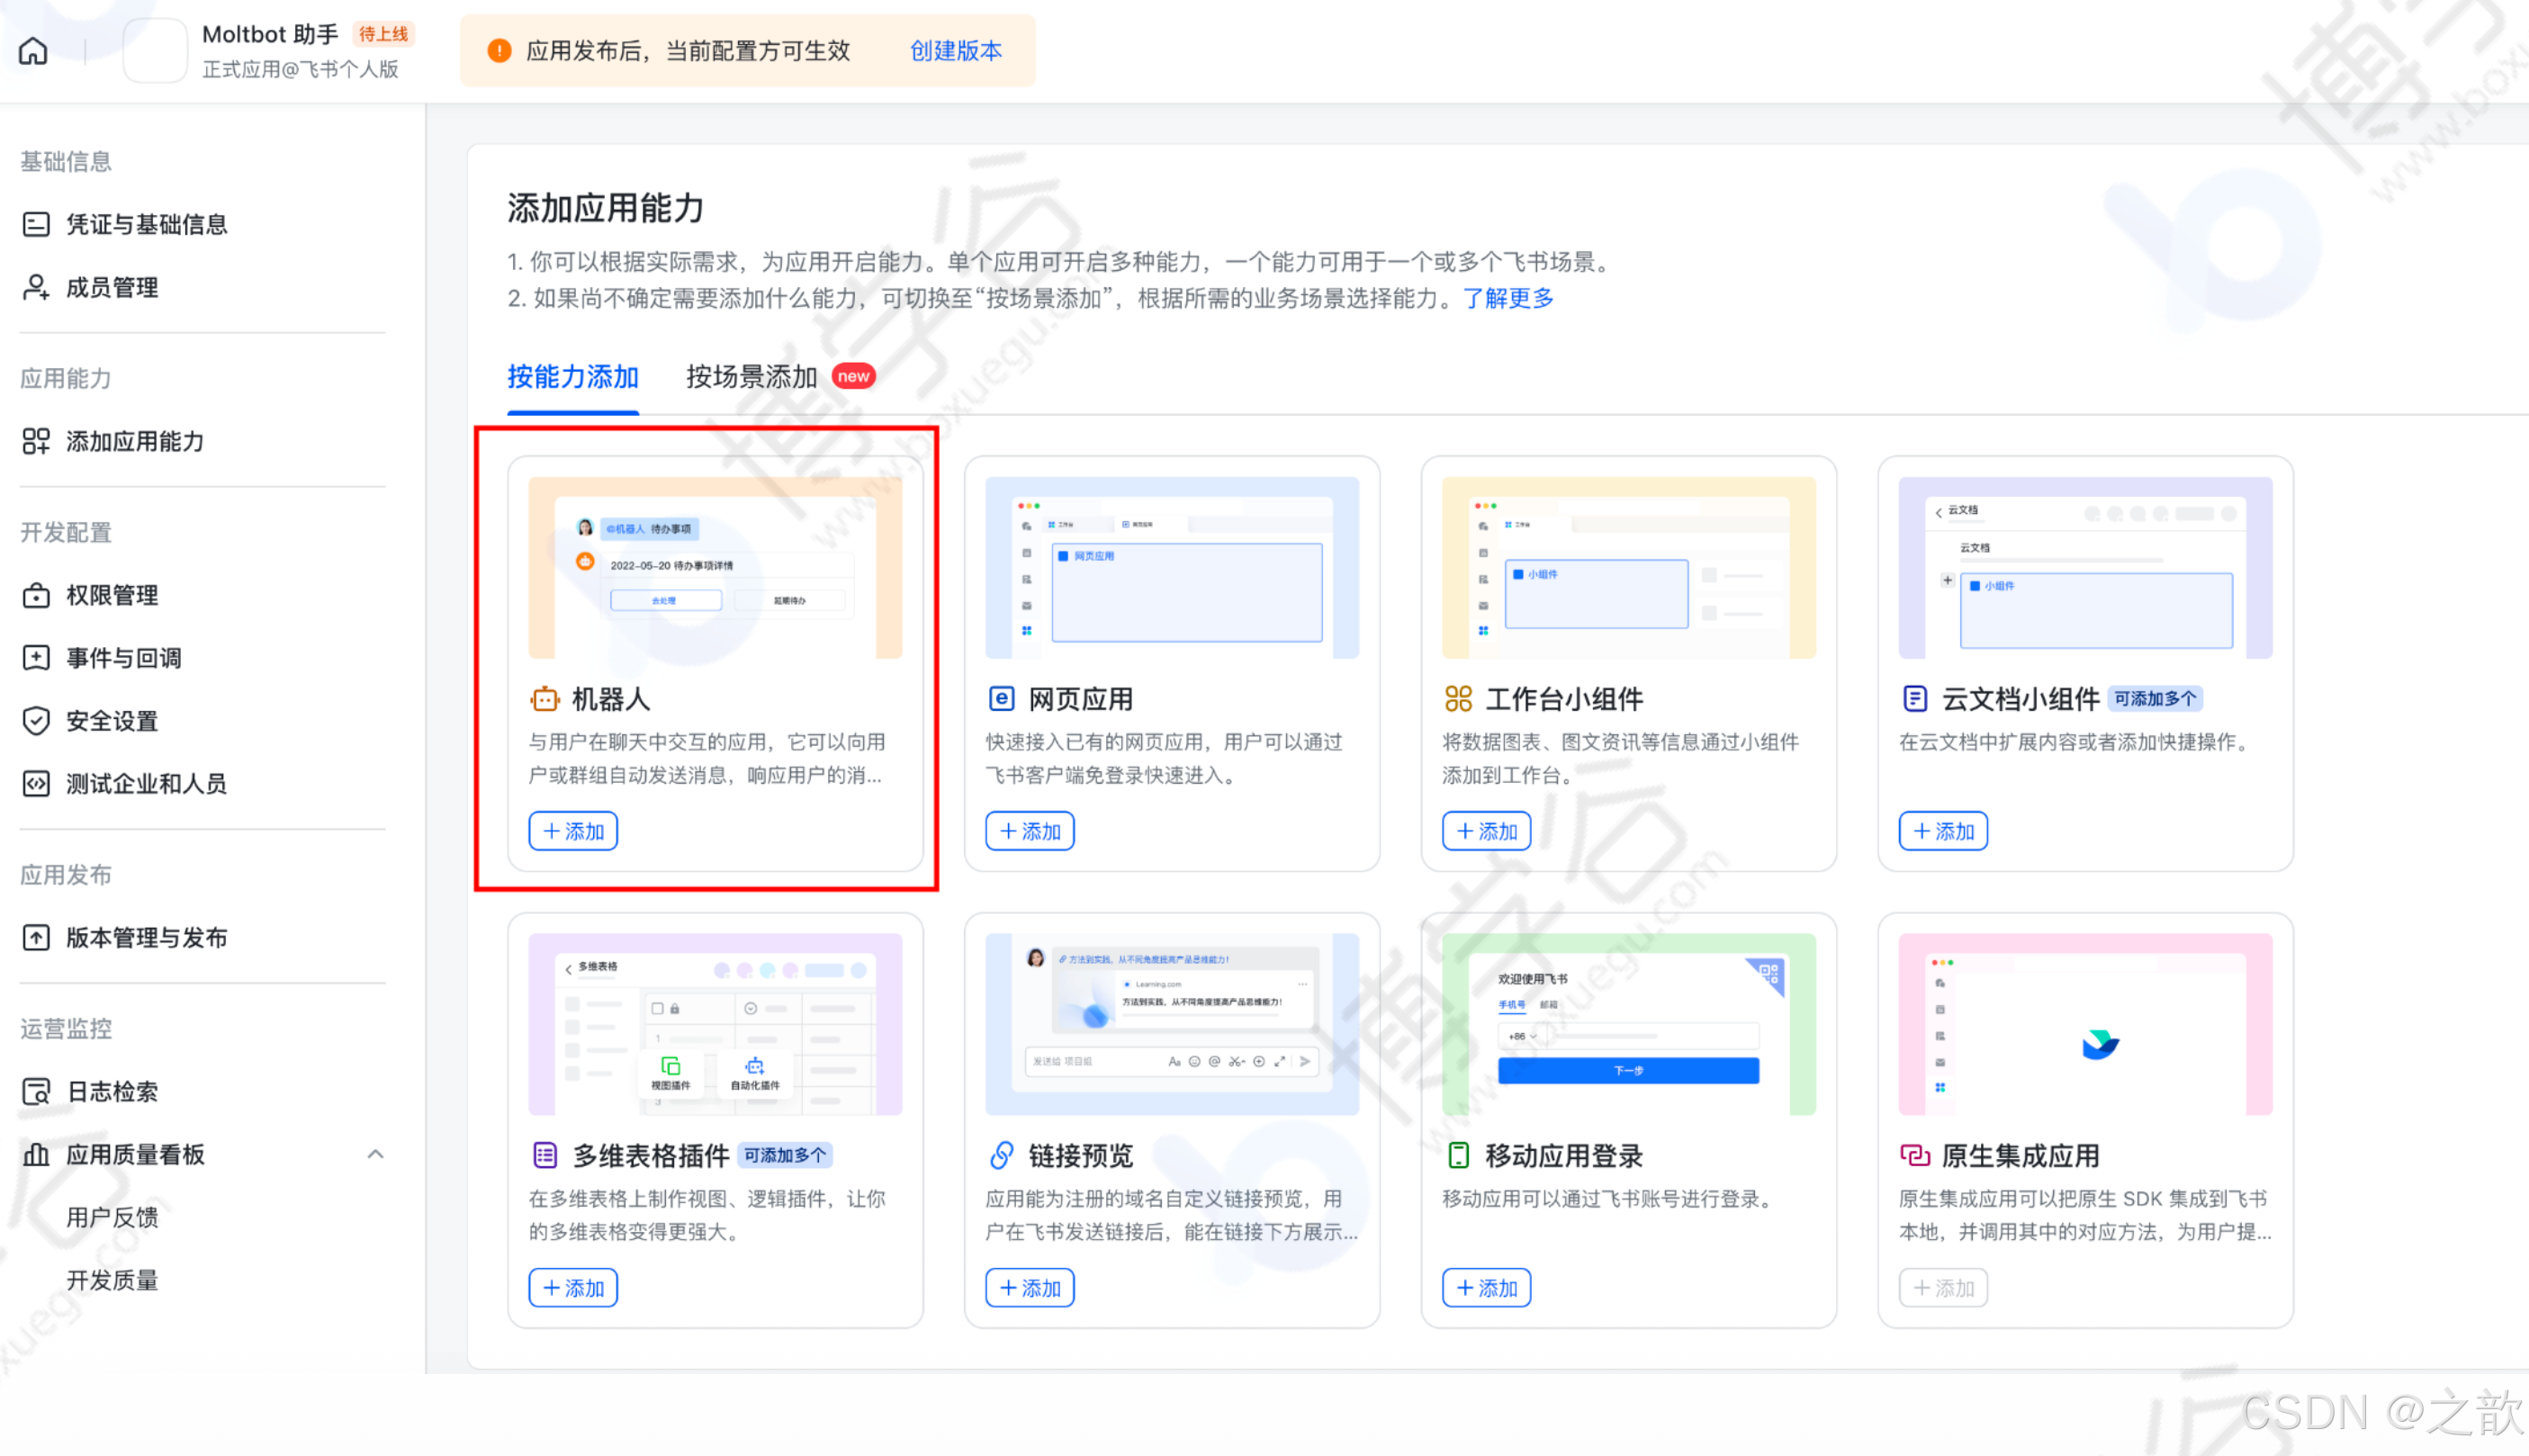
Task: Go to 权限管理 page
Action: [x=112, y=595]
